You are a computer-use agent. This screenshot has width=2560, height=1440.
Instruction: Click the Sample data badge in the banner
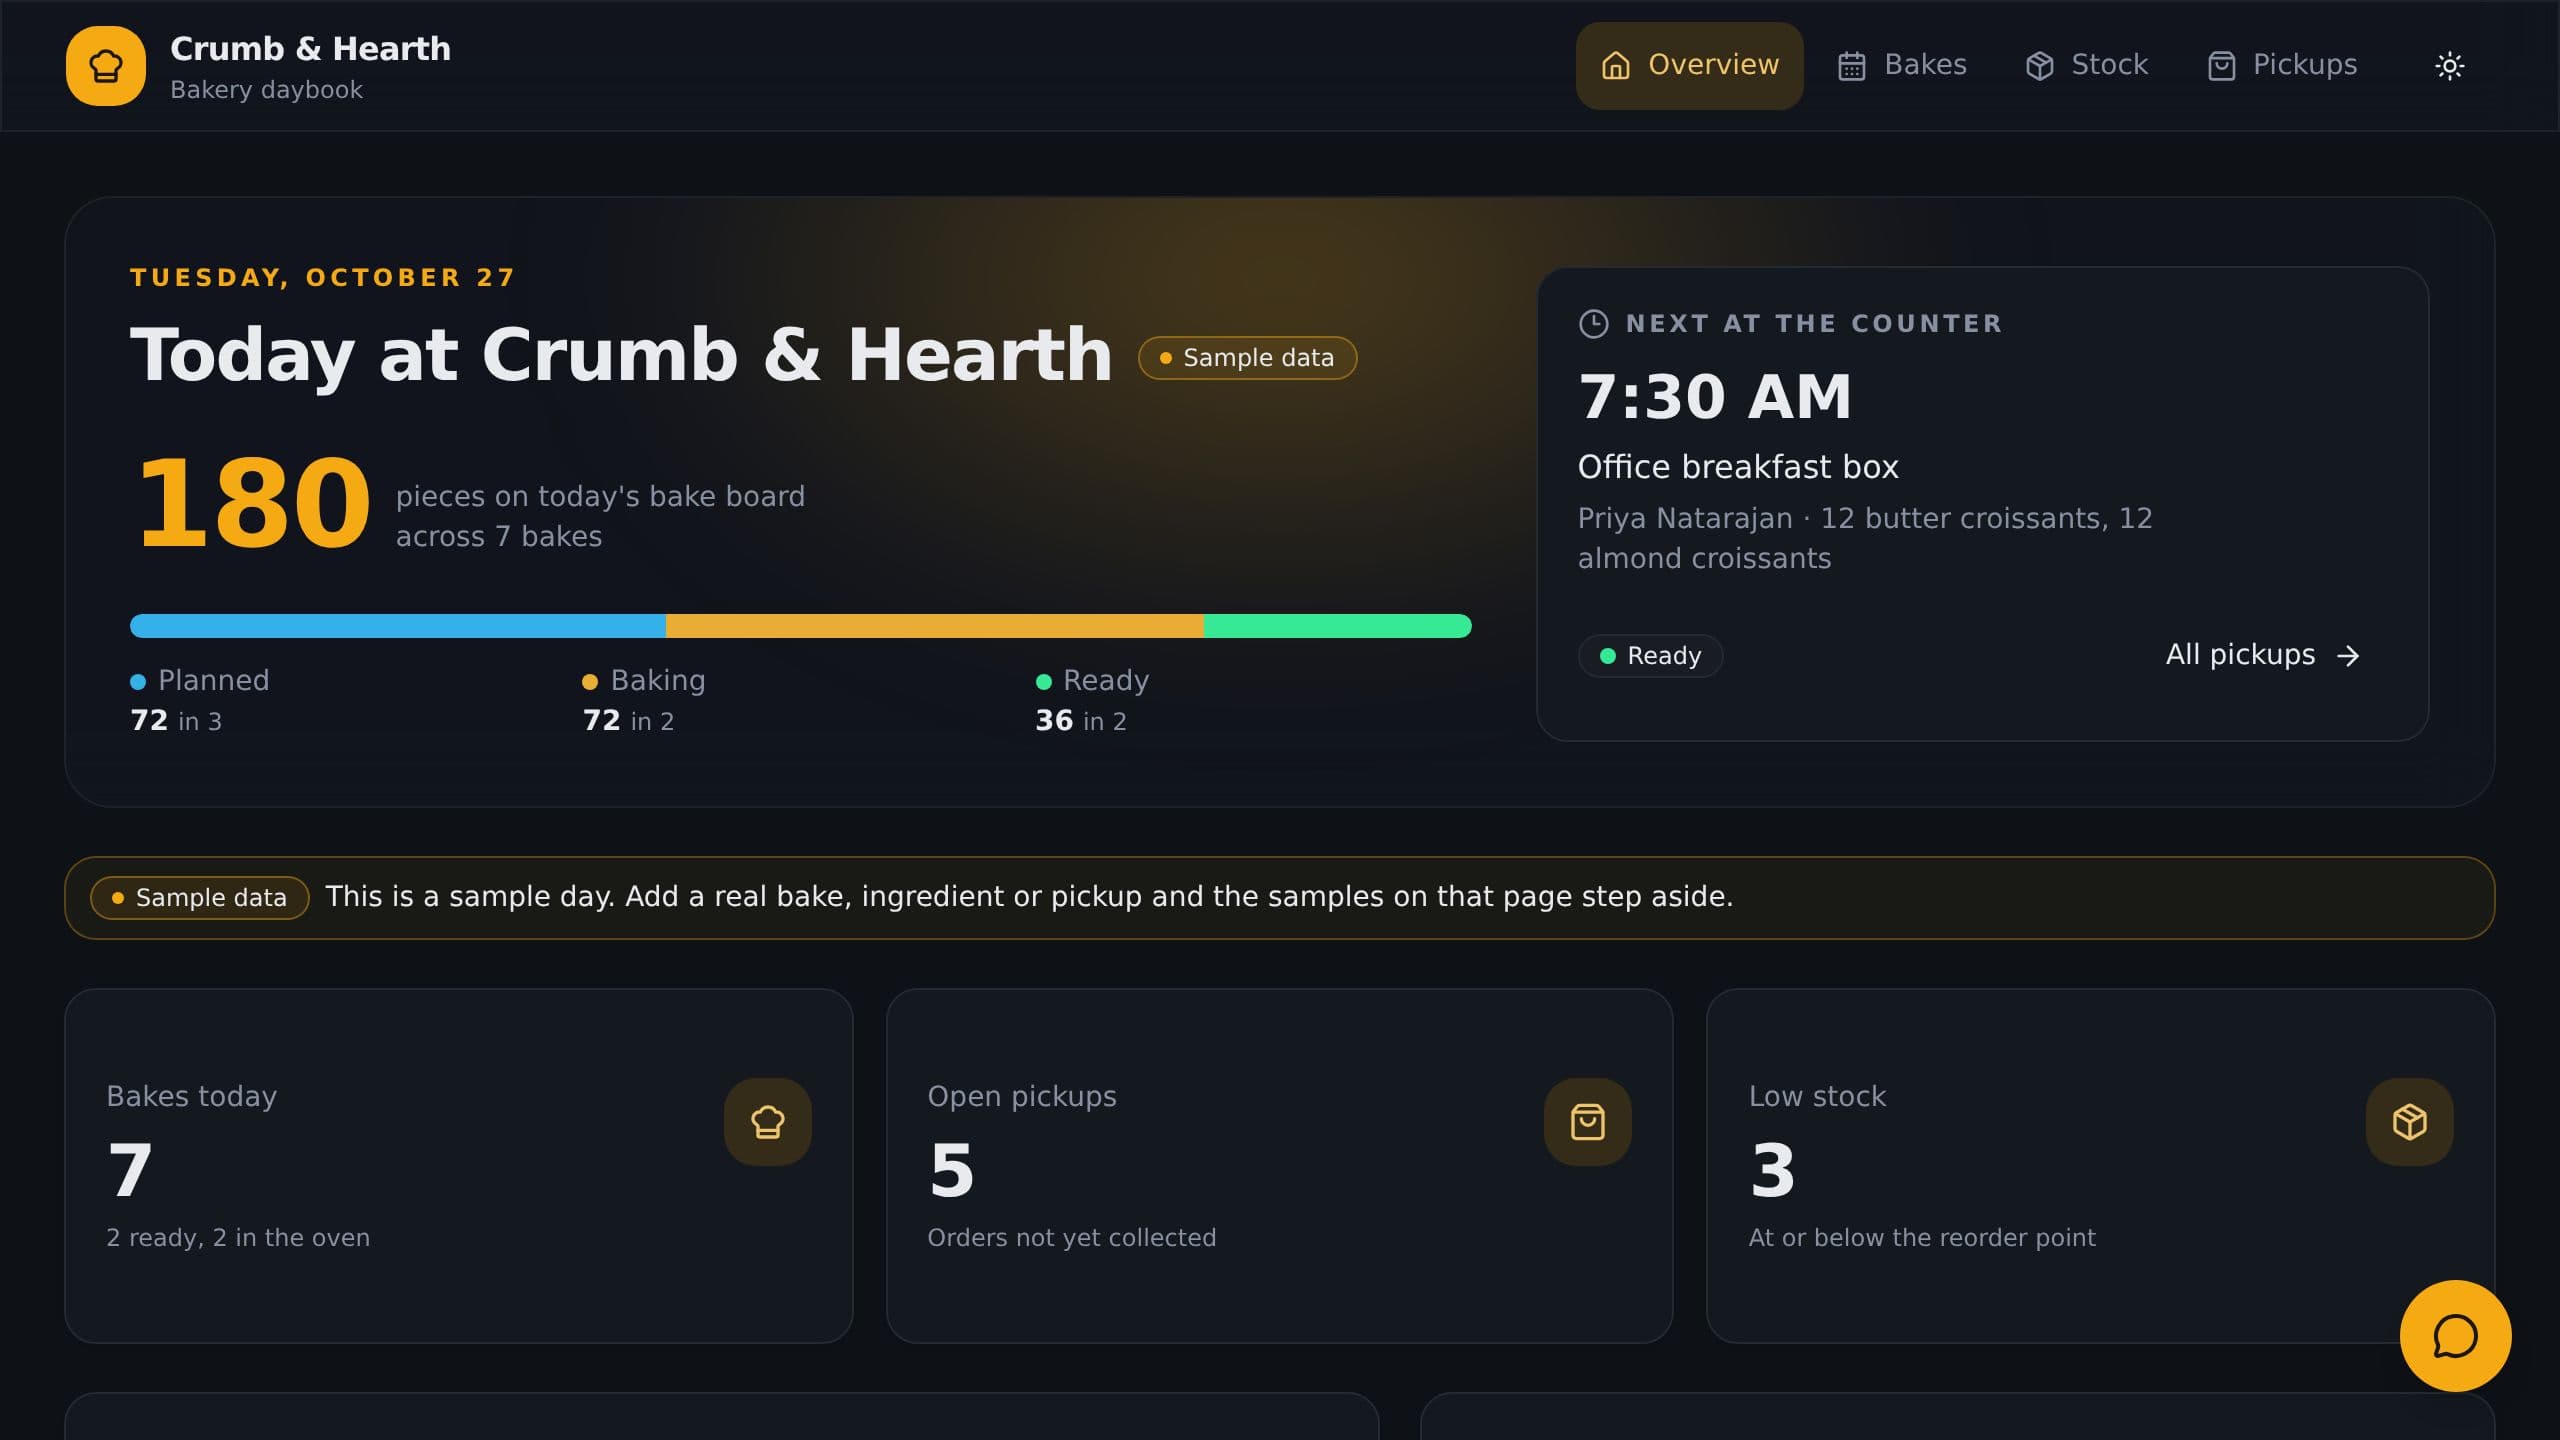[199, 898]
